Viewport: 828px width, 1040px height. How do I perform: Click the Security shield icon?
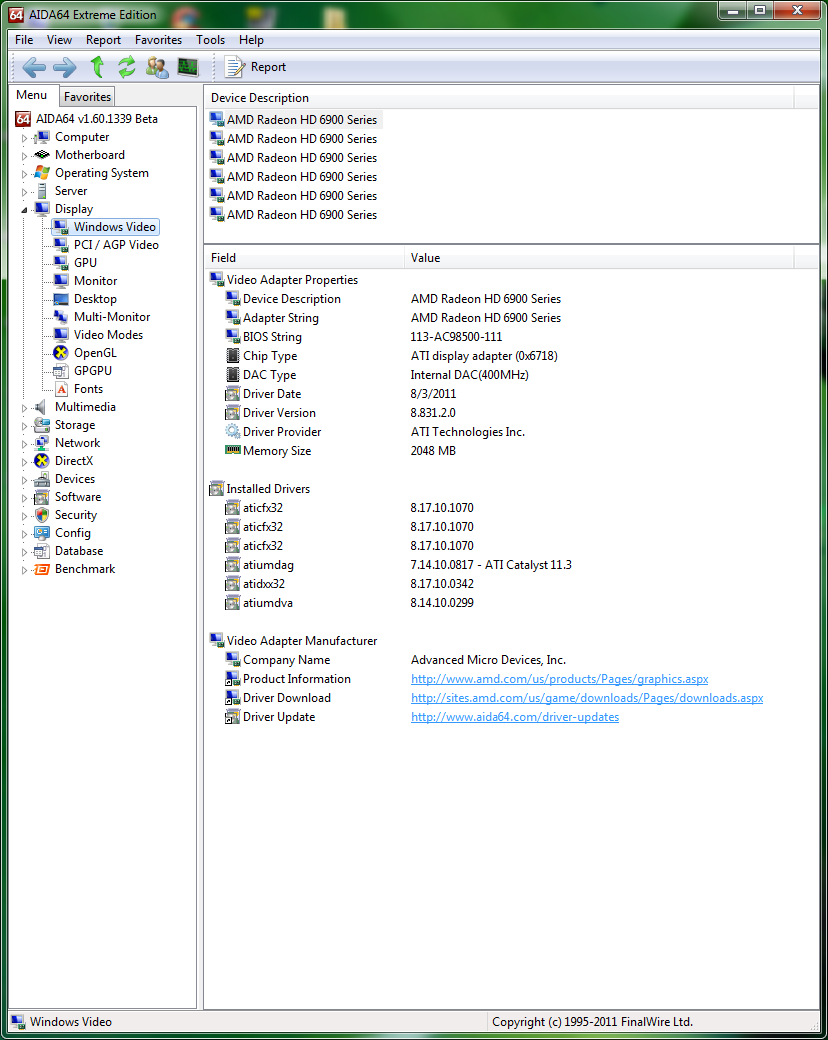click(x=42, y=515)
